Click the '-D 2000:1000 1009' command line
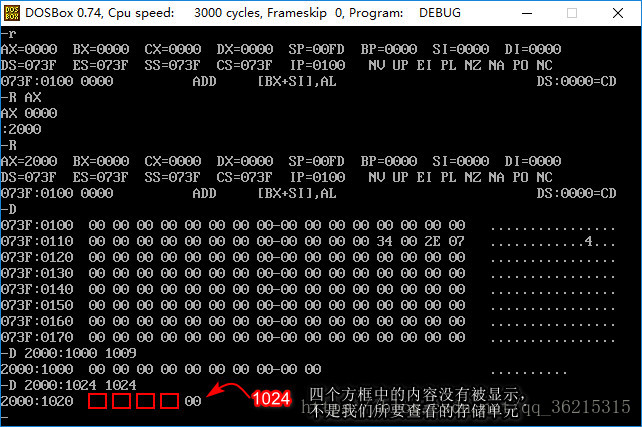 (x=69, y=353)
